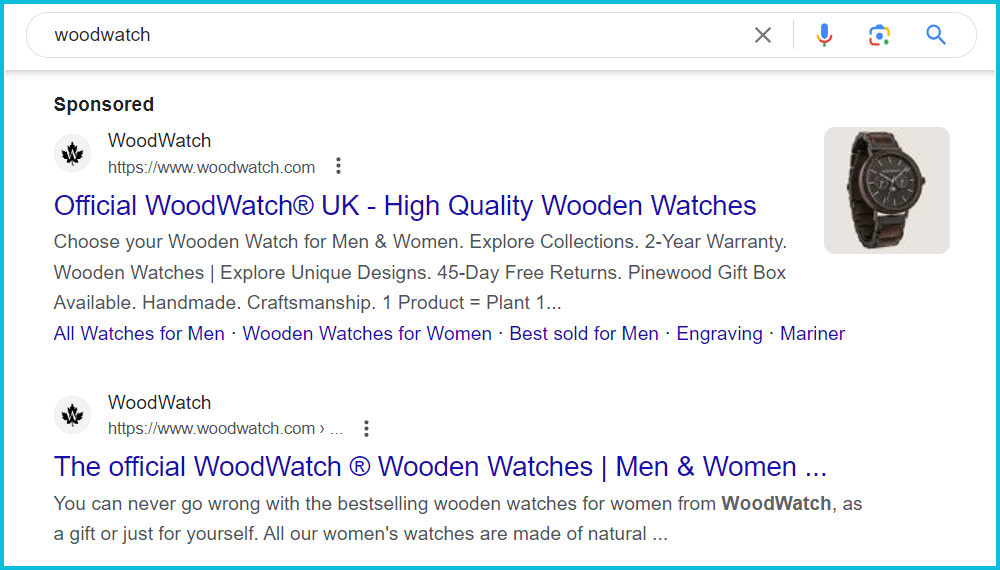Open three-dot menu for the organic WoodWatch result

[x=366, y=429]
